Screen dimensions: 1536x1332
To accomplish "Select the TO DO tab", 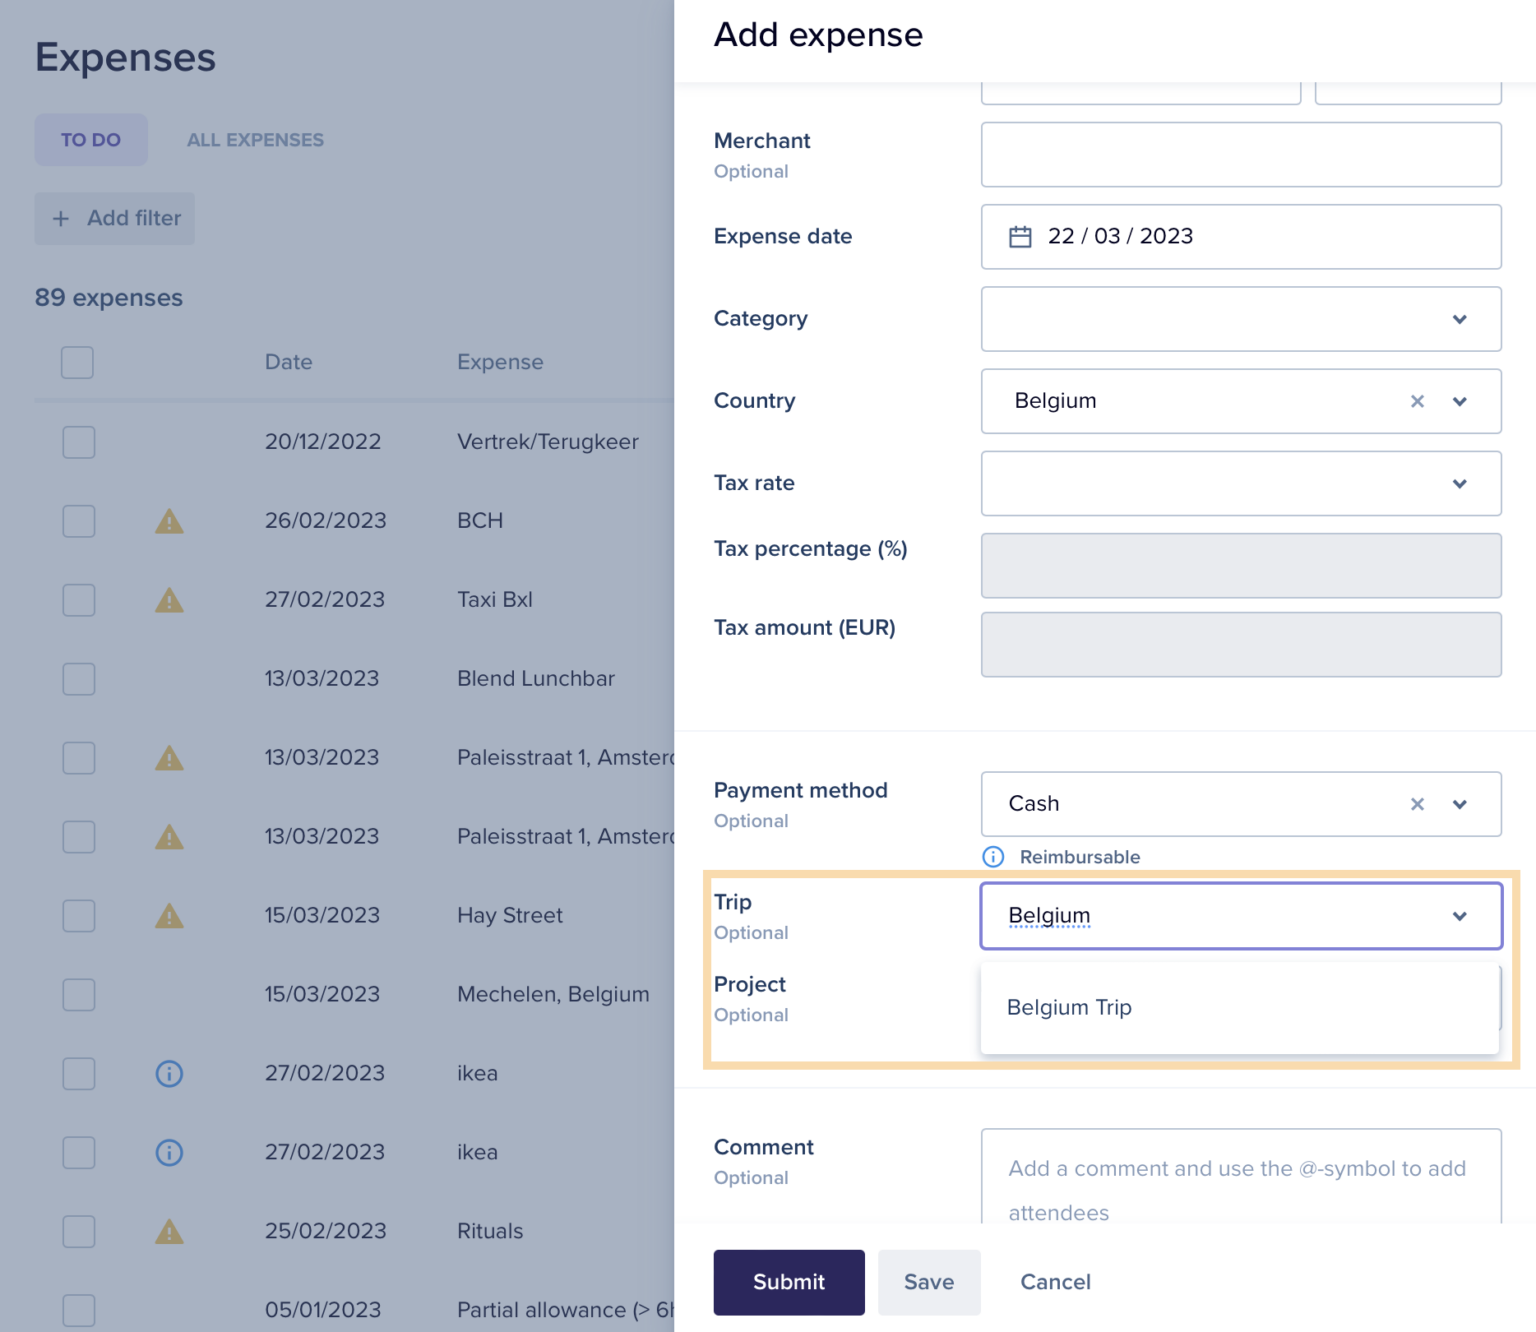I will [91, 139].
